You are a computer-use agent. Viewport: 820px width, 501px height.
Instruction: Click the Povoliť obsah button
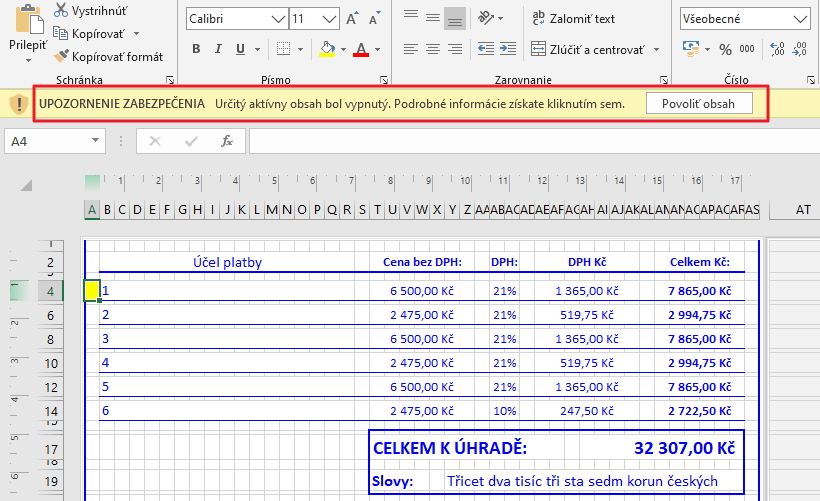pos(698,103)
